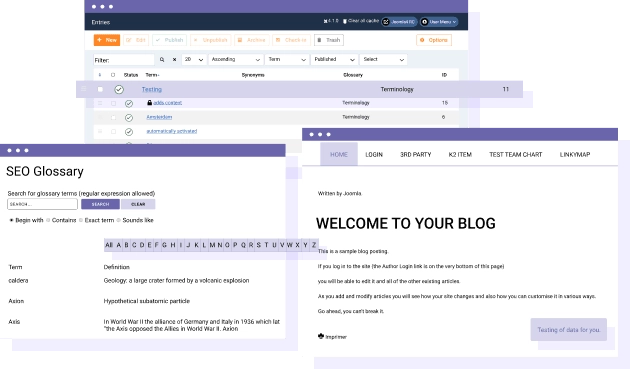The height and width of the screenshot is (369, 630).
Task: Open the Testing term link
Action: (x=151, y=89)
